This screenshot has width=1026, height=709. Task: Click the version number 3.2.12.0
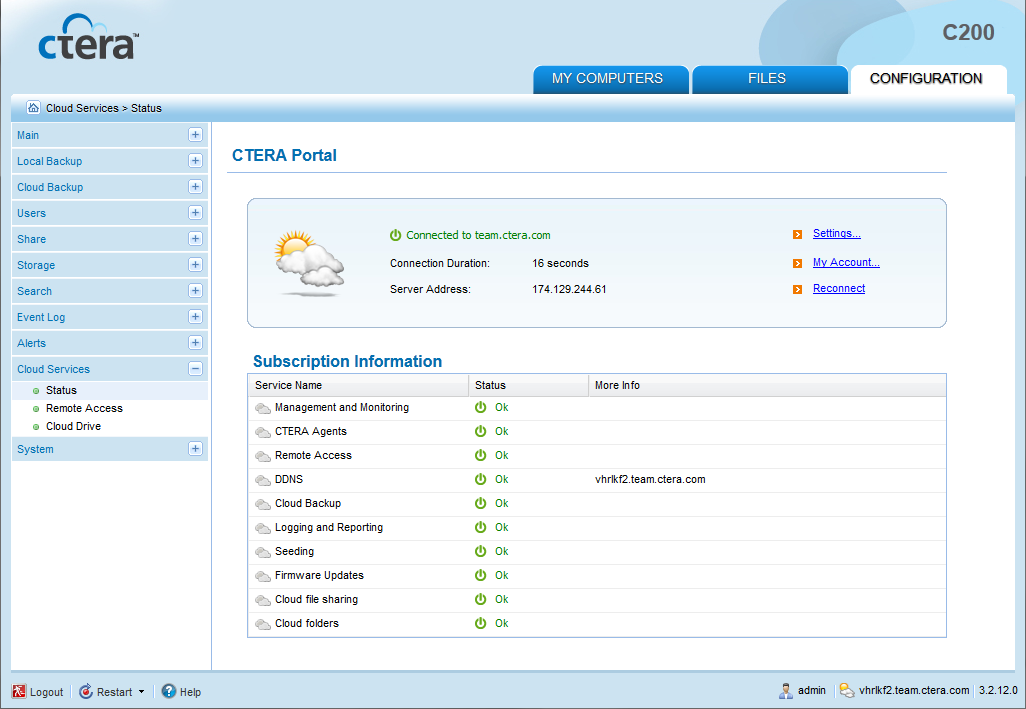click(x=998, y=690)
